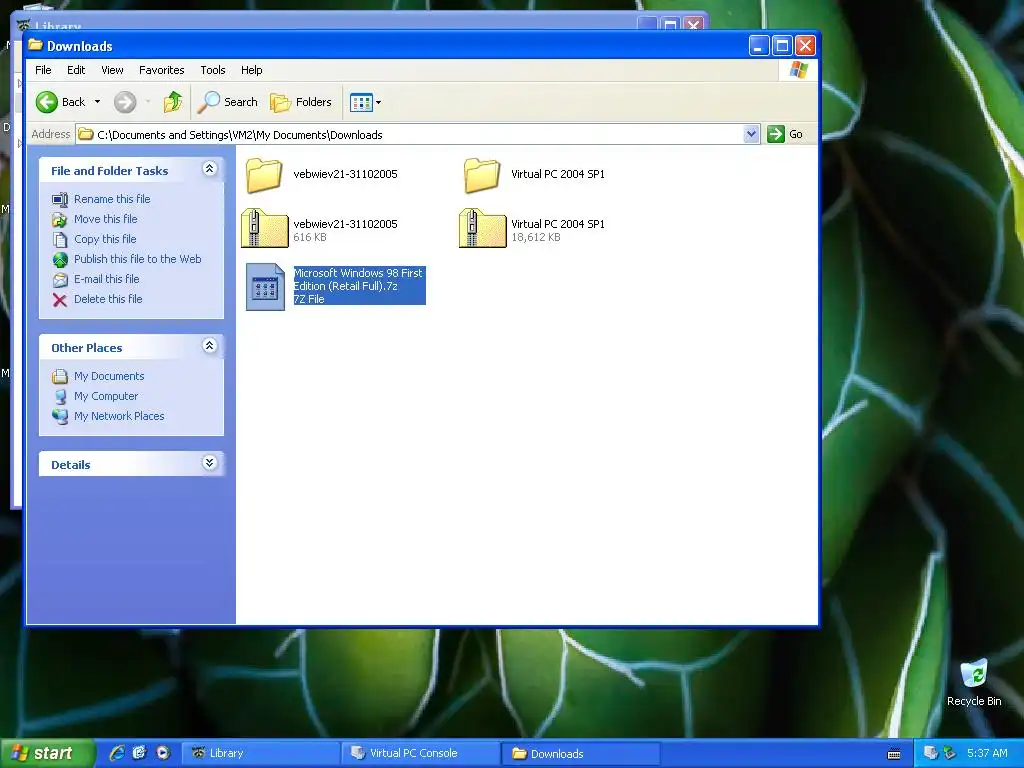
Task: Open the Views icon dropdown
Action: point(365,102)
